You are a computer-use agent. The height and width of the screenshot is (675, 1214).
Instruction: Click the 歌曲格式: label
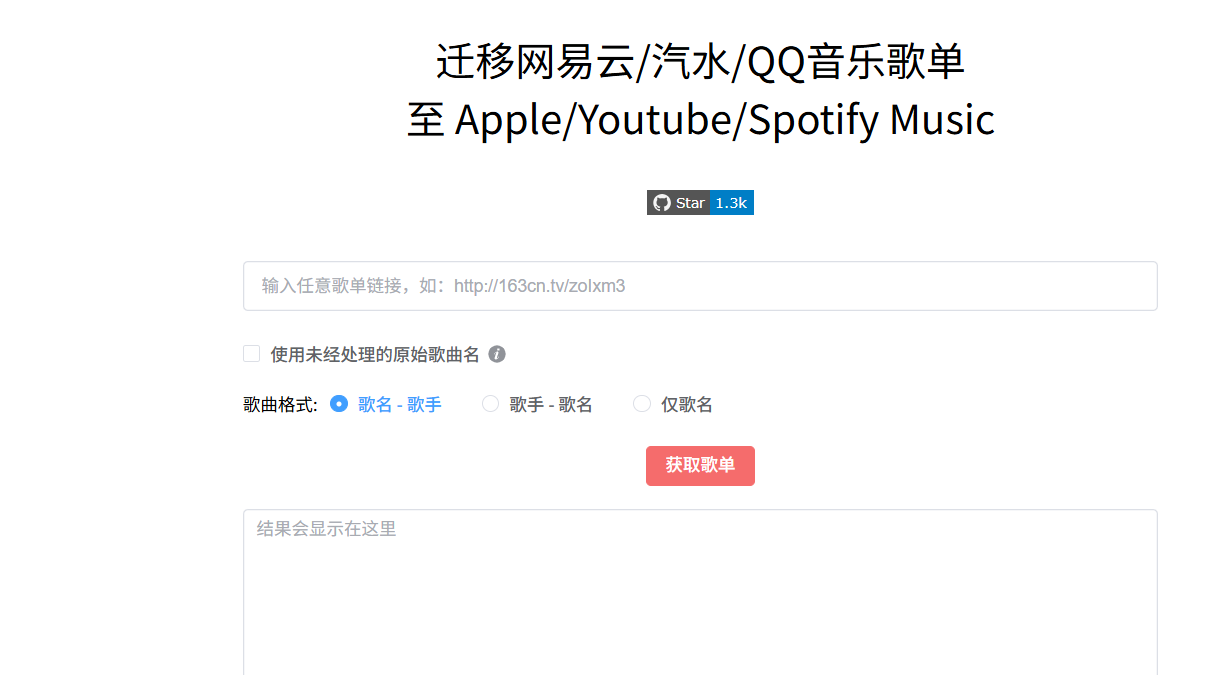point(281,405)
